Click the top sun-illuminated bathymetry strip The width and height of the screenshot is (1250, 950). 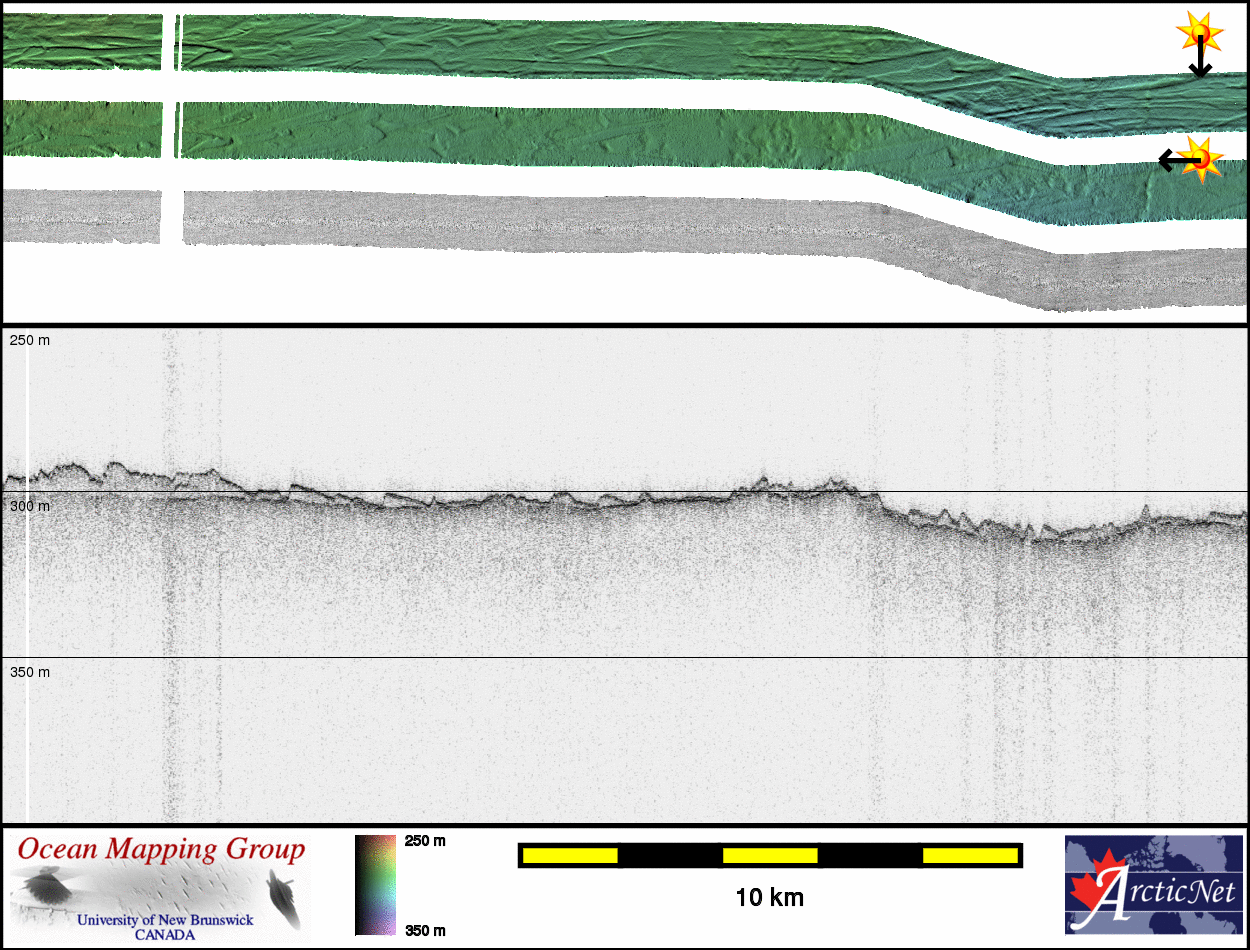(x=600, y=45)
